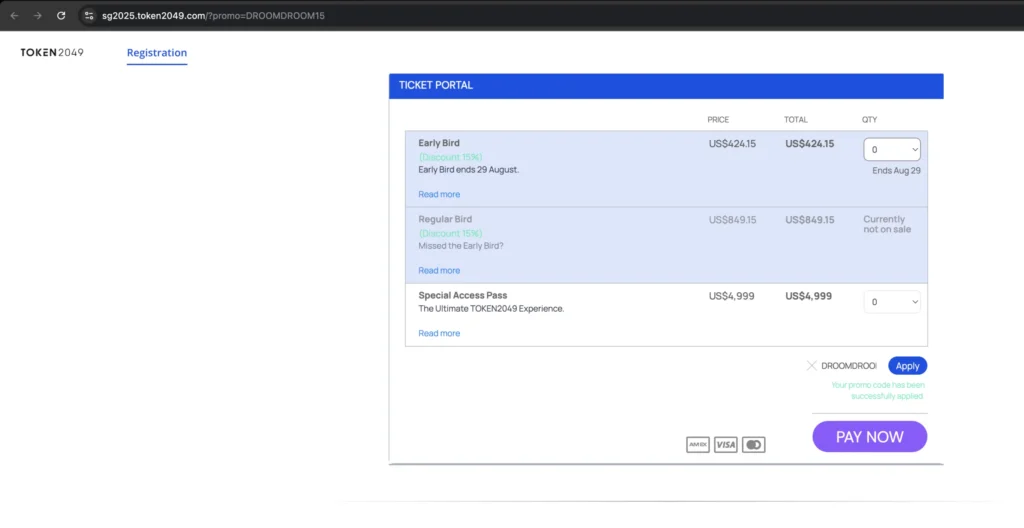Click the US$4,999 Special Access total
The width and height of the screenshot is (1024, 528).
[x=808, y=296]
